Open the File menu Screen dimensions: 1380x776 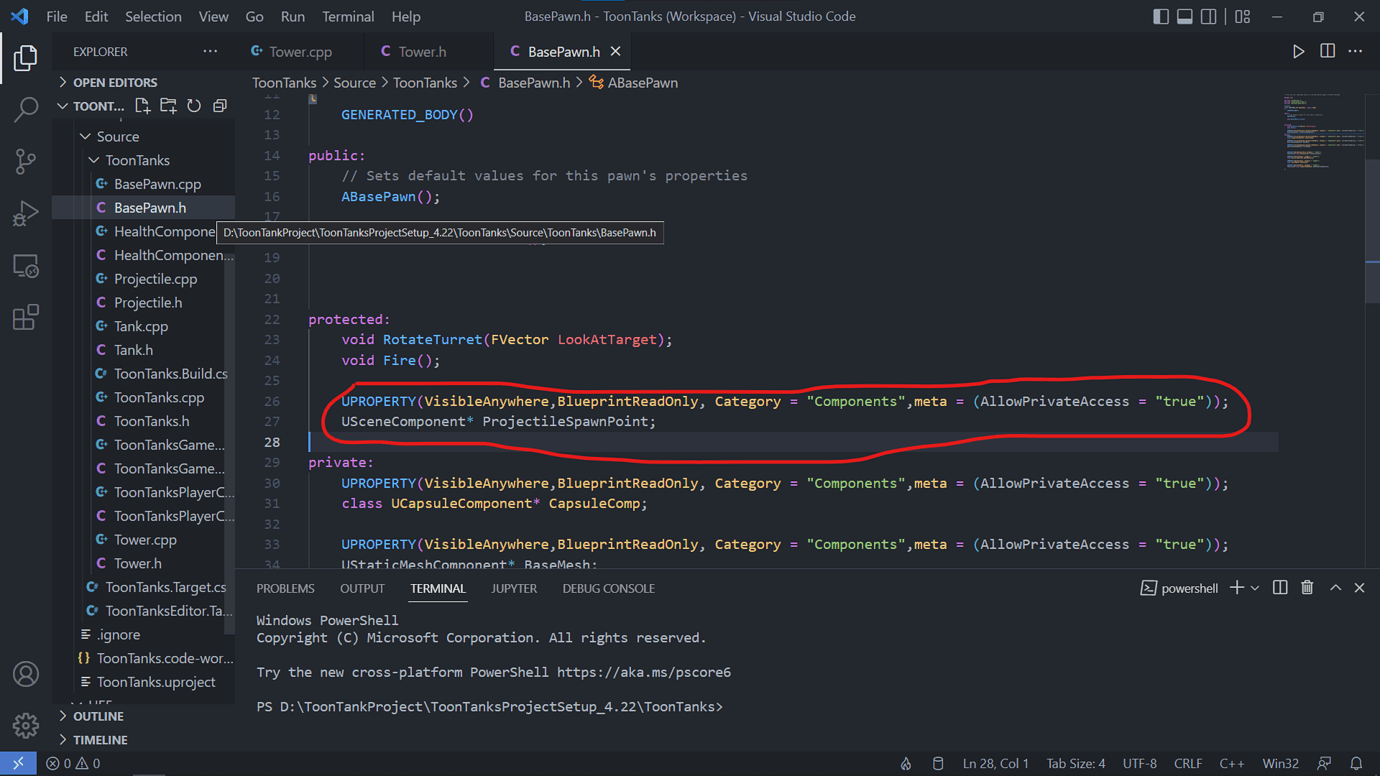57,16
